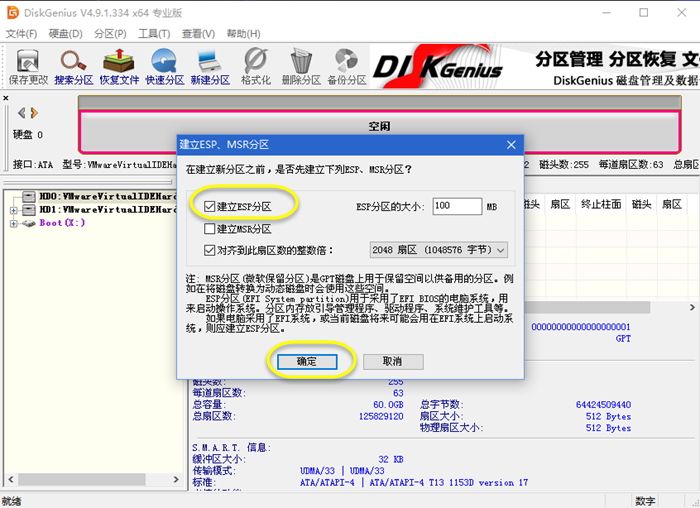This screenshot has width=700, height=508.
Task: Close the 建立ESP、MSR分区 dialog
Action: click(512, 145)
